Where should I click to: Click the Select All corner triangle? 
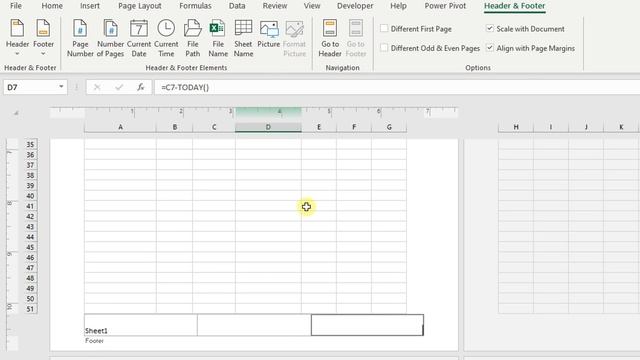tap(16, 113)
